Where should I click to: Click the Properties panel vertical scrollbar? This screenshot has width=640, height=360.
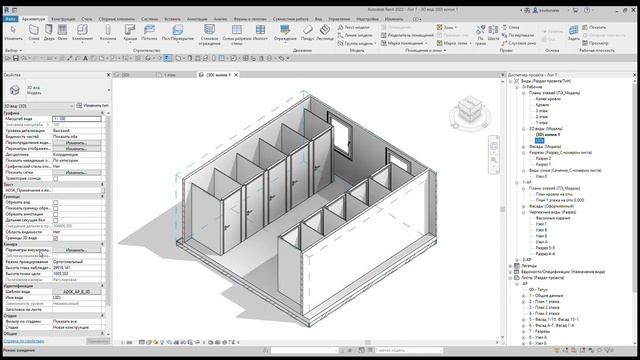108,212
